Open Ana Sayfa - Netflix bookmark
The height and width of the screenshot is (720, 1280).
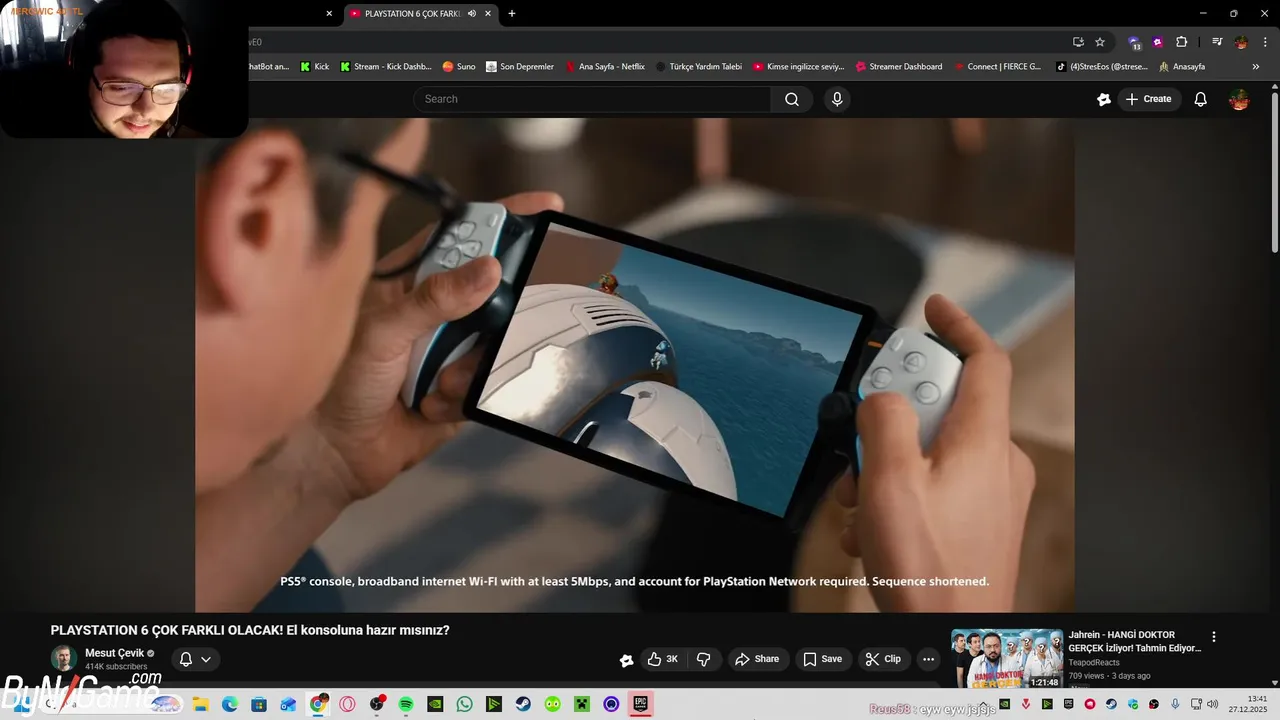pyautogui.click(x=605, y=67)
